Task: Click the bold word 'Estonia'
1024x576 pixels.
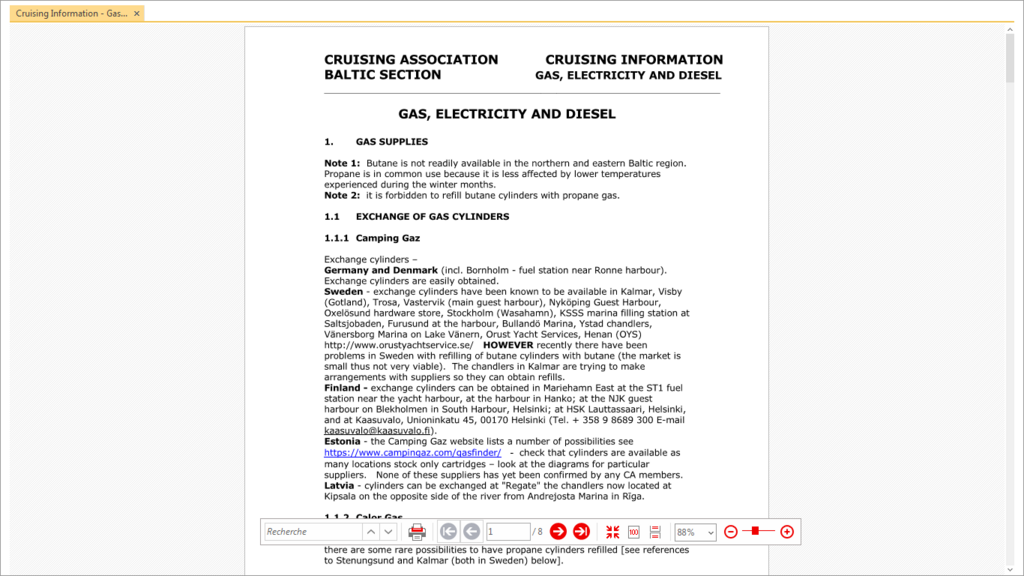Action: (342, 441)
